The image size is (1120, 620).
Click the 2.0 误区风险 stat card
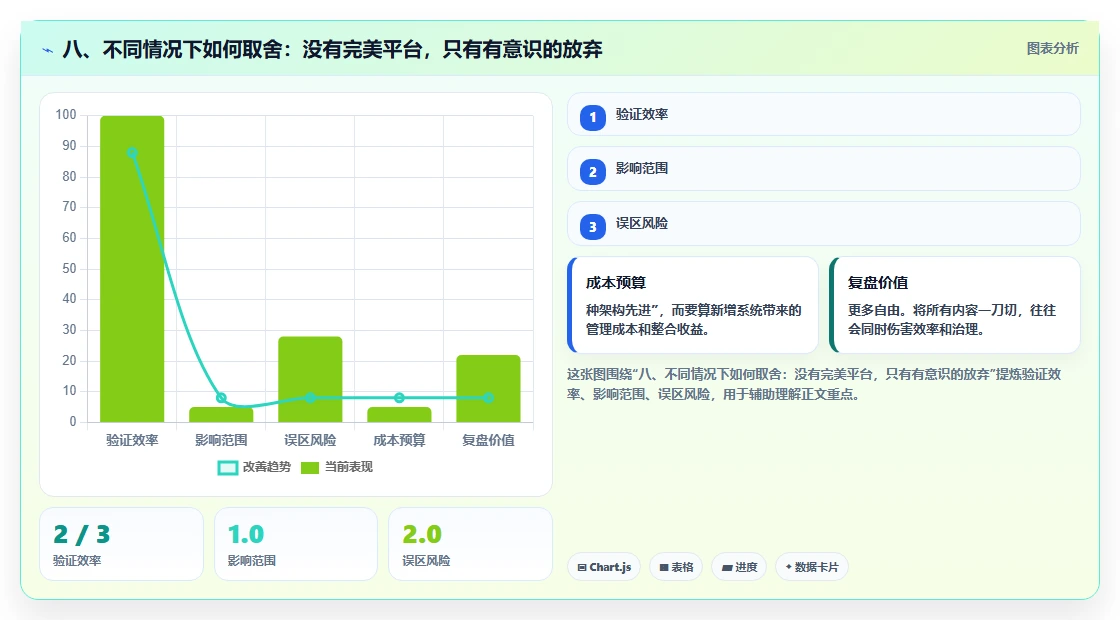pos(471,544)
